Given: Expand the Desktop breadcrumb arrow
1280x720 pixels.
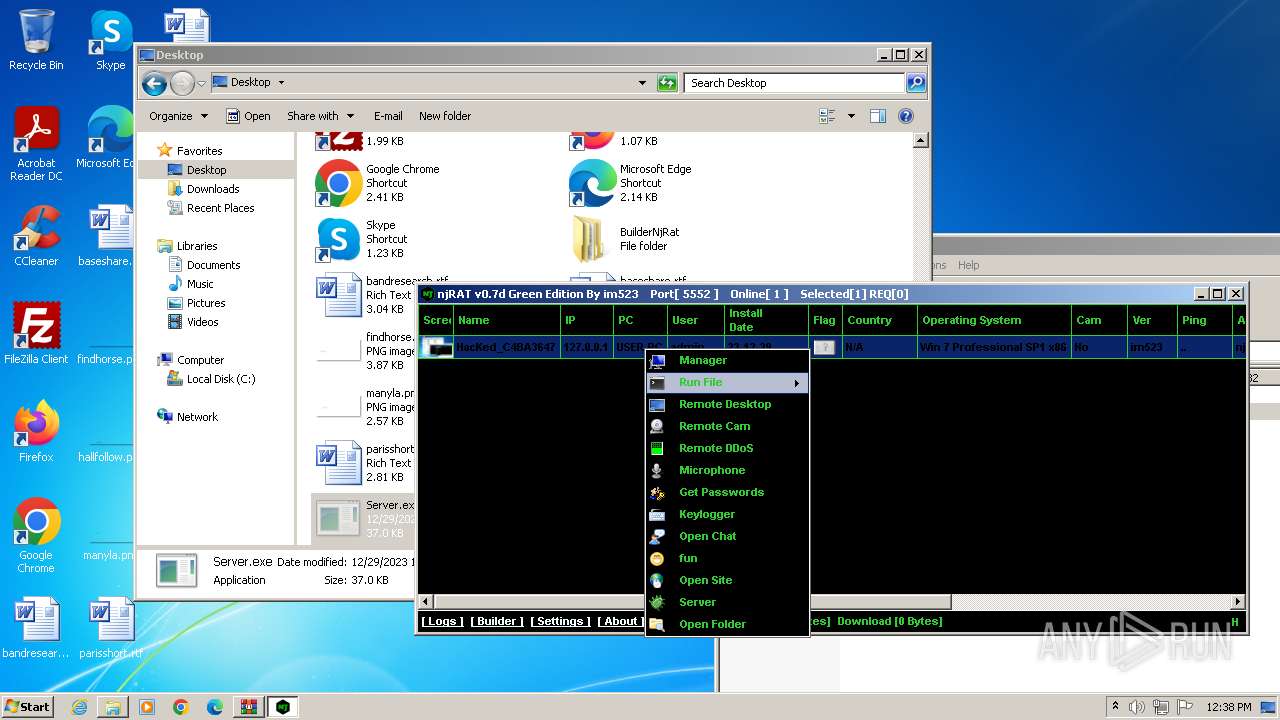Looking at the screenshot, I should (x=281, y=83).
